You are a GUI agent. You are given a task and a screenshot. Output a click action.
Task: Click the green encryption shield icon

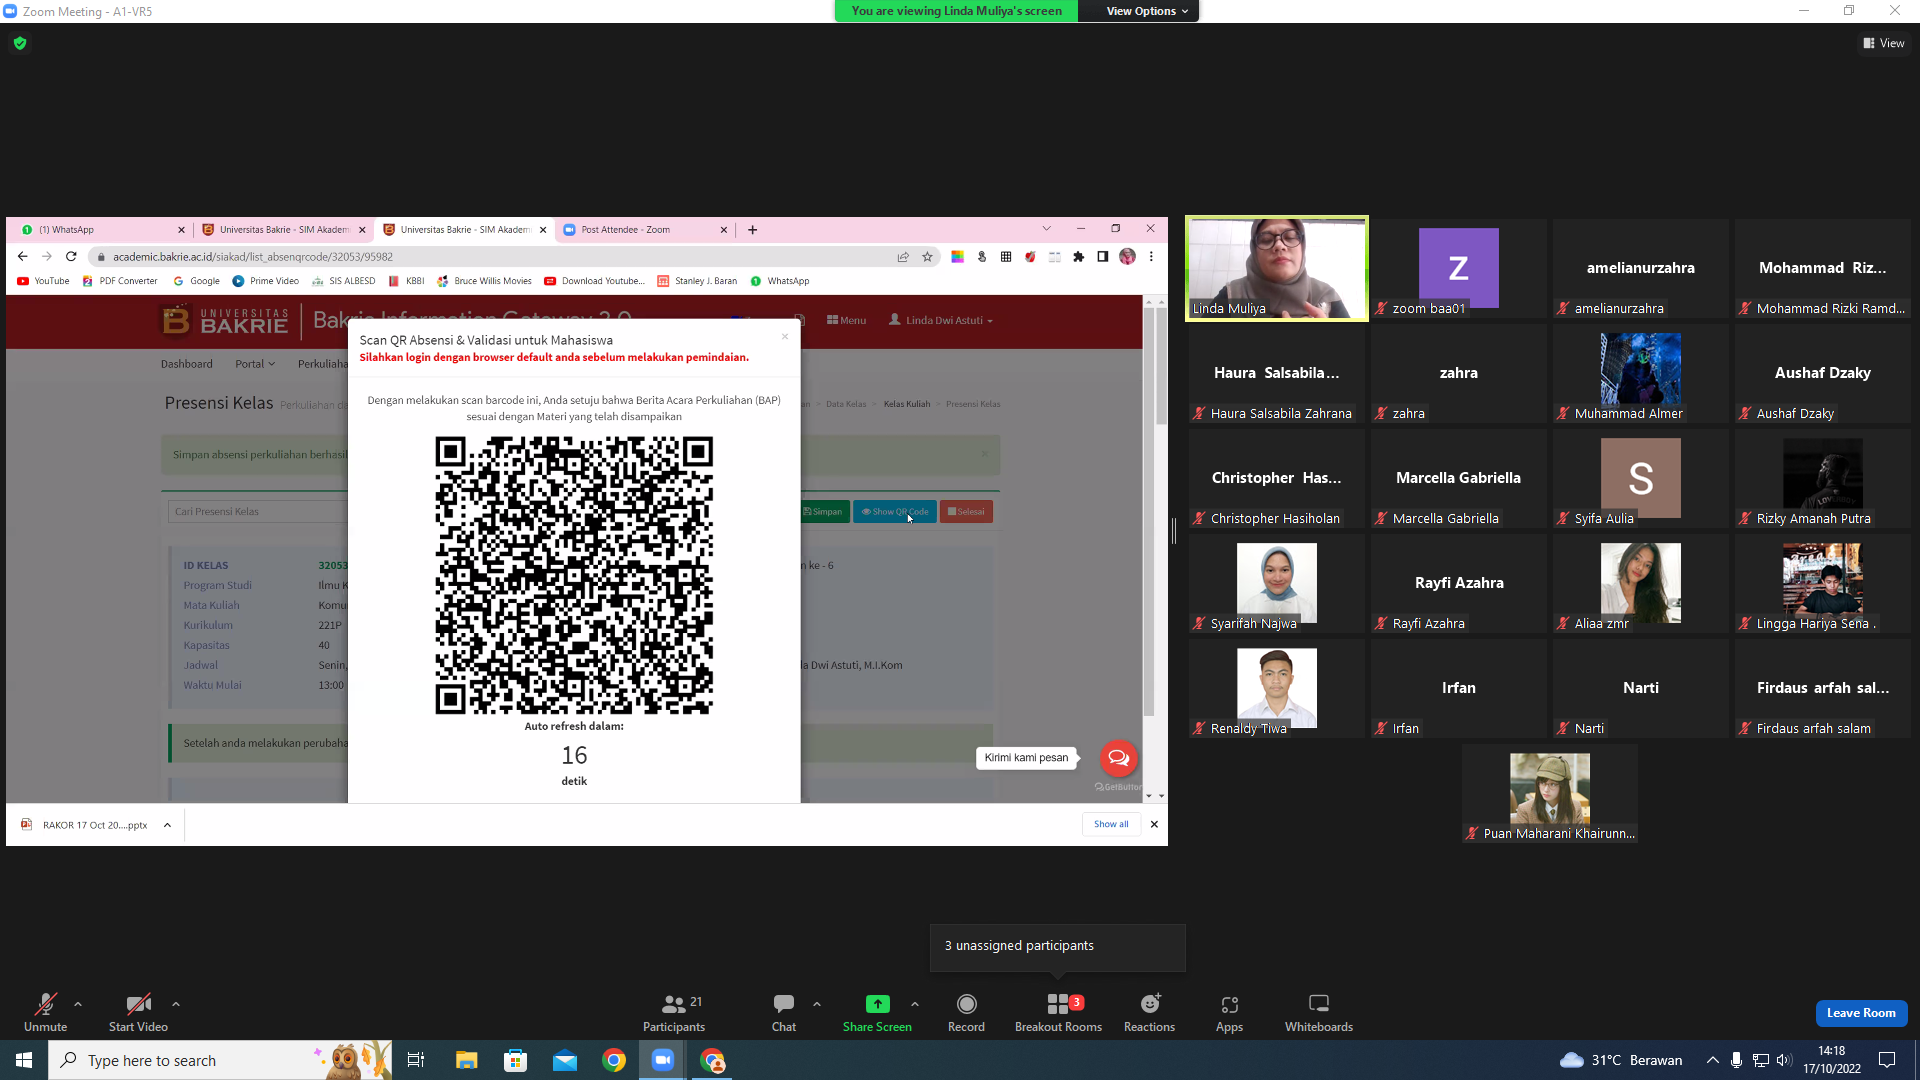click(20, 43)
